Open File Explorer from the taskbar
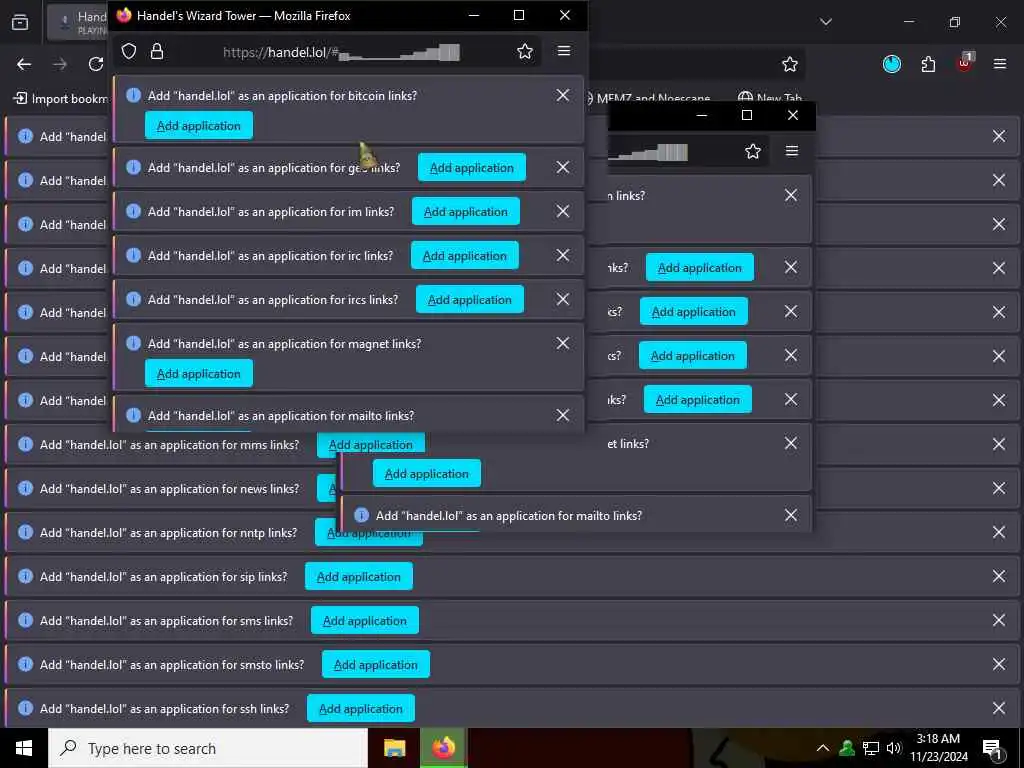Image resolution: width=1024 pixels, height=768 pixels. coord(394,748)
